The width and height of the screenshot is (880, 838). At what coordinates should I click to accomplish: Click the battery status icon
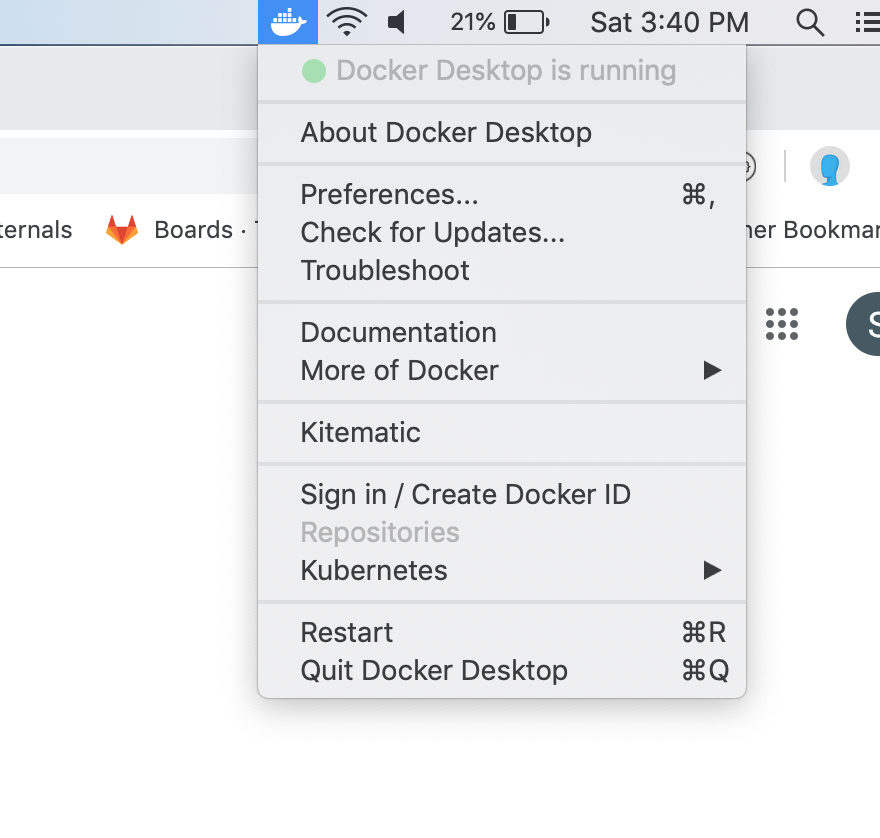pyautogui.click(x=526, y=21)
